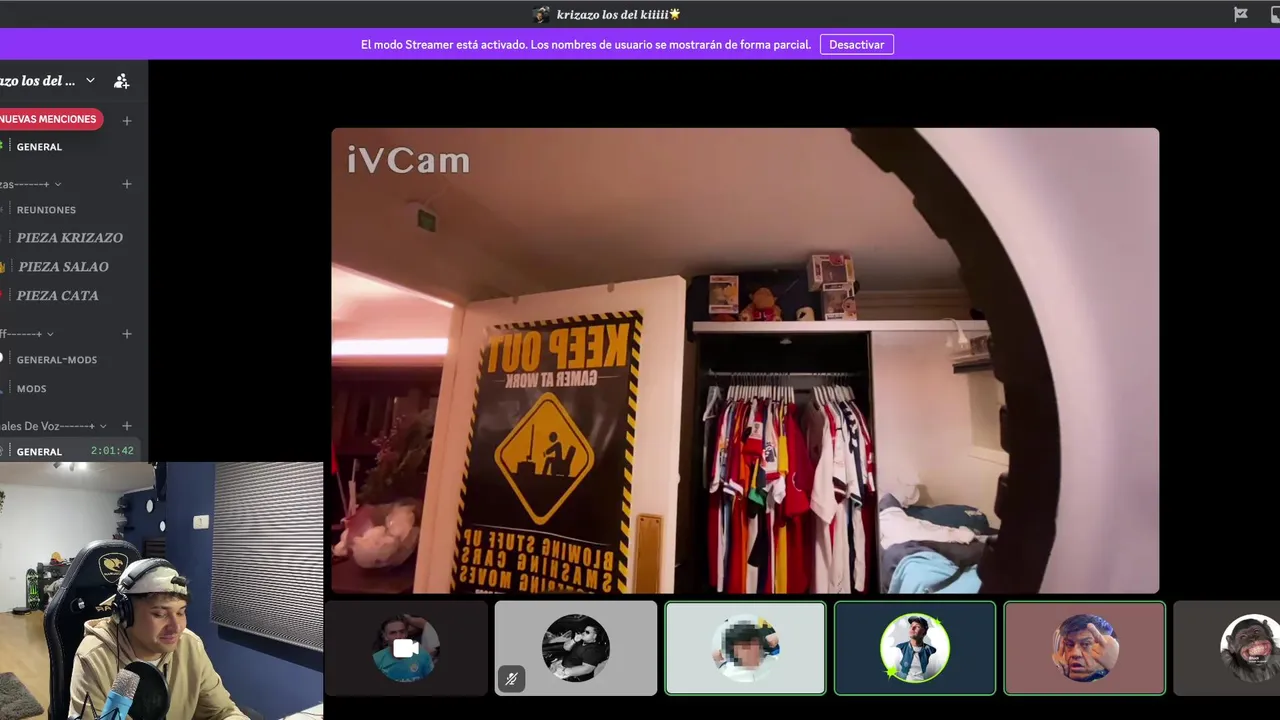Add channel with plus above REUNIONES
Screen dimensions: 1280x720
click(x=127, y=184)
